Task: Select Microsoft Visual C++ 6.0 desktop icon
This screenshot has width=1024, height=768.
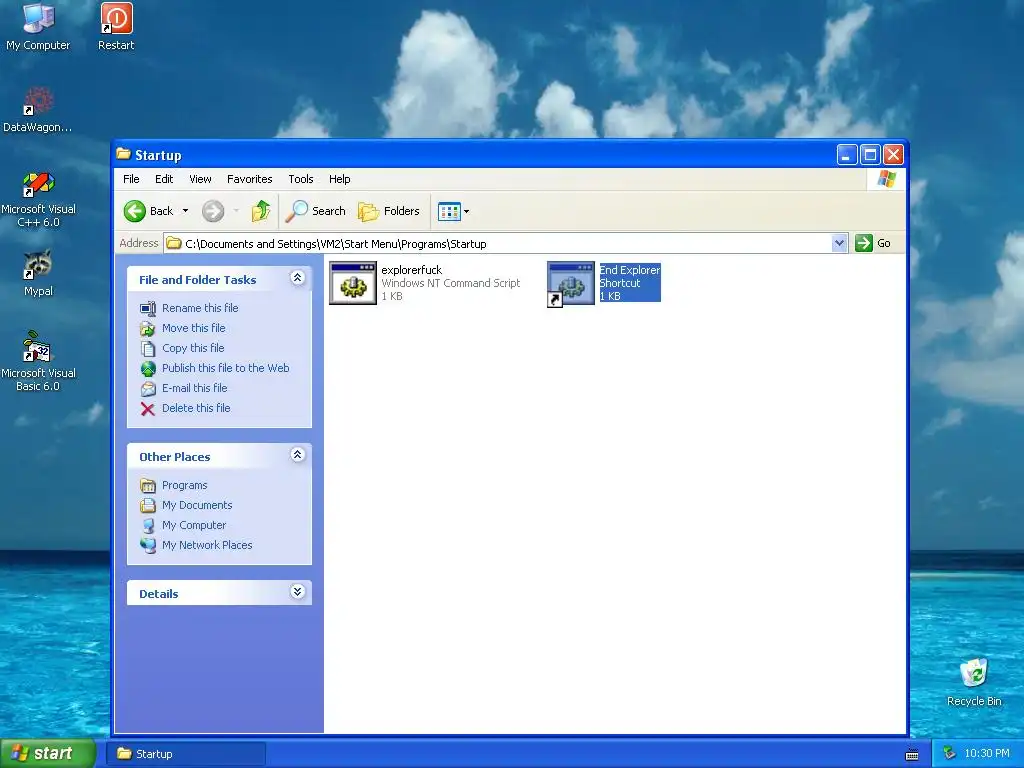Action: pyautogui.click(x=38, y=199)
